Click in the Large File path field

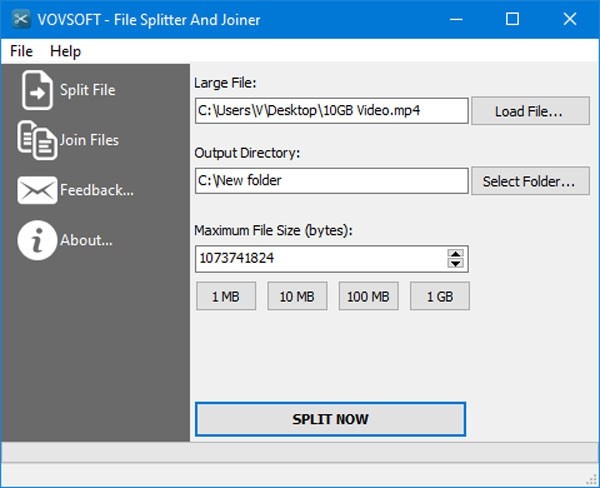(x=330, y=111)
